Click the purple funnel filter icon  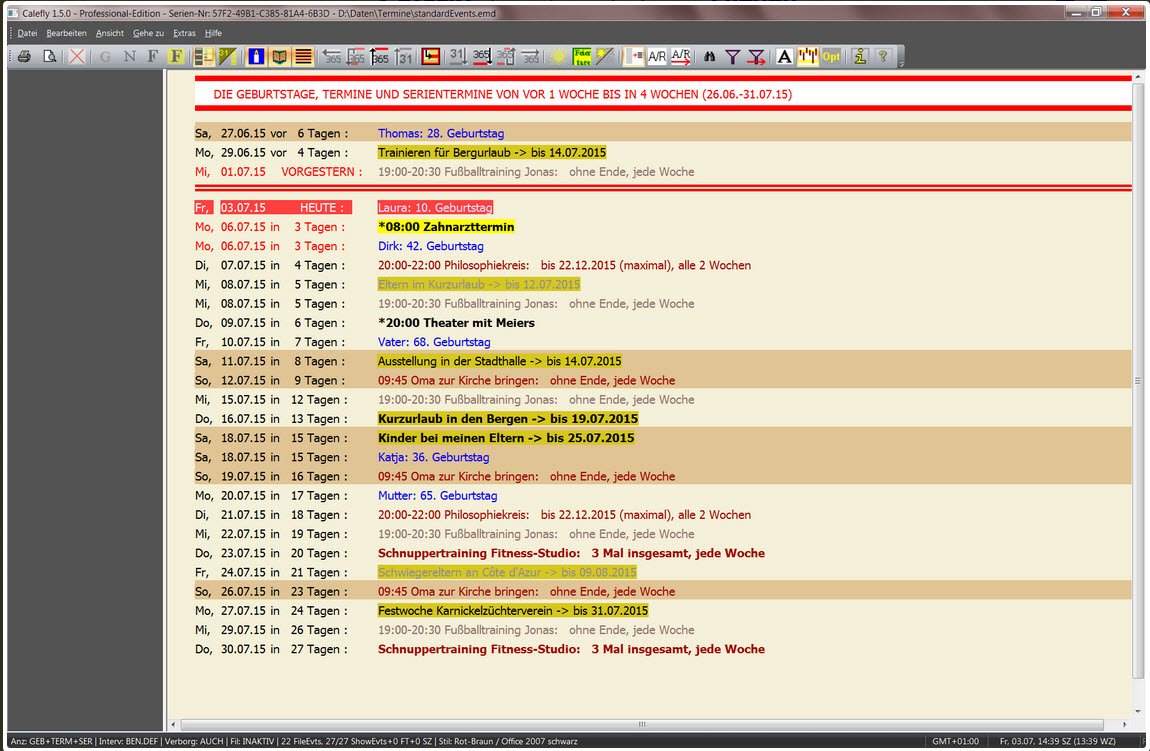733,57
